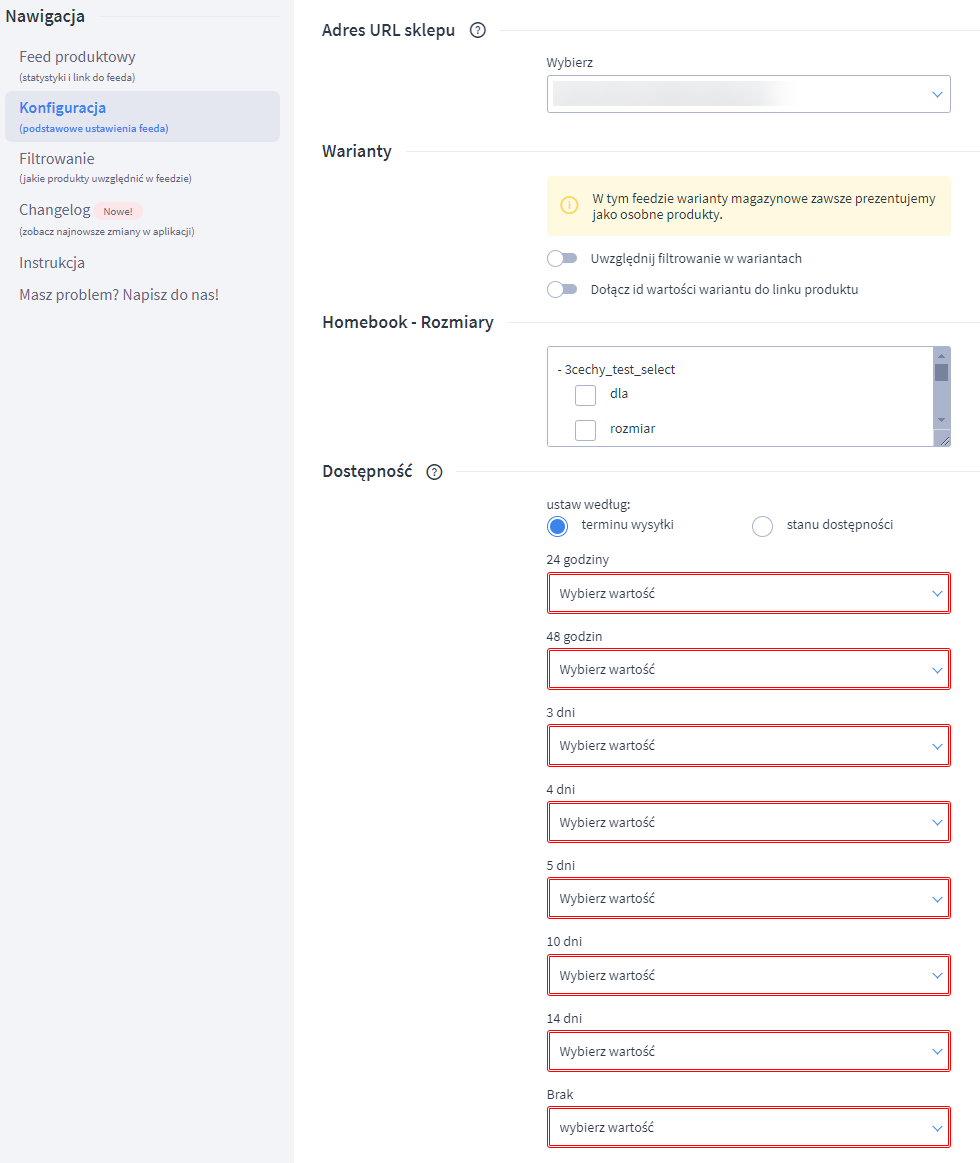Open the "24 godziny" value dropdown
980x1163 pixels.
748,592
